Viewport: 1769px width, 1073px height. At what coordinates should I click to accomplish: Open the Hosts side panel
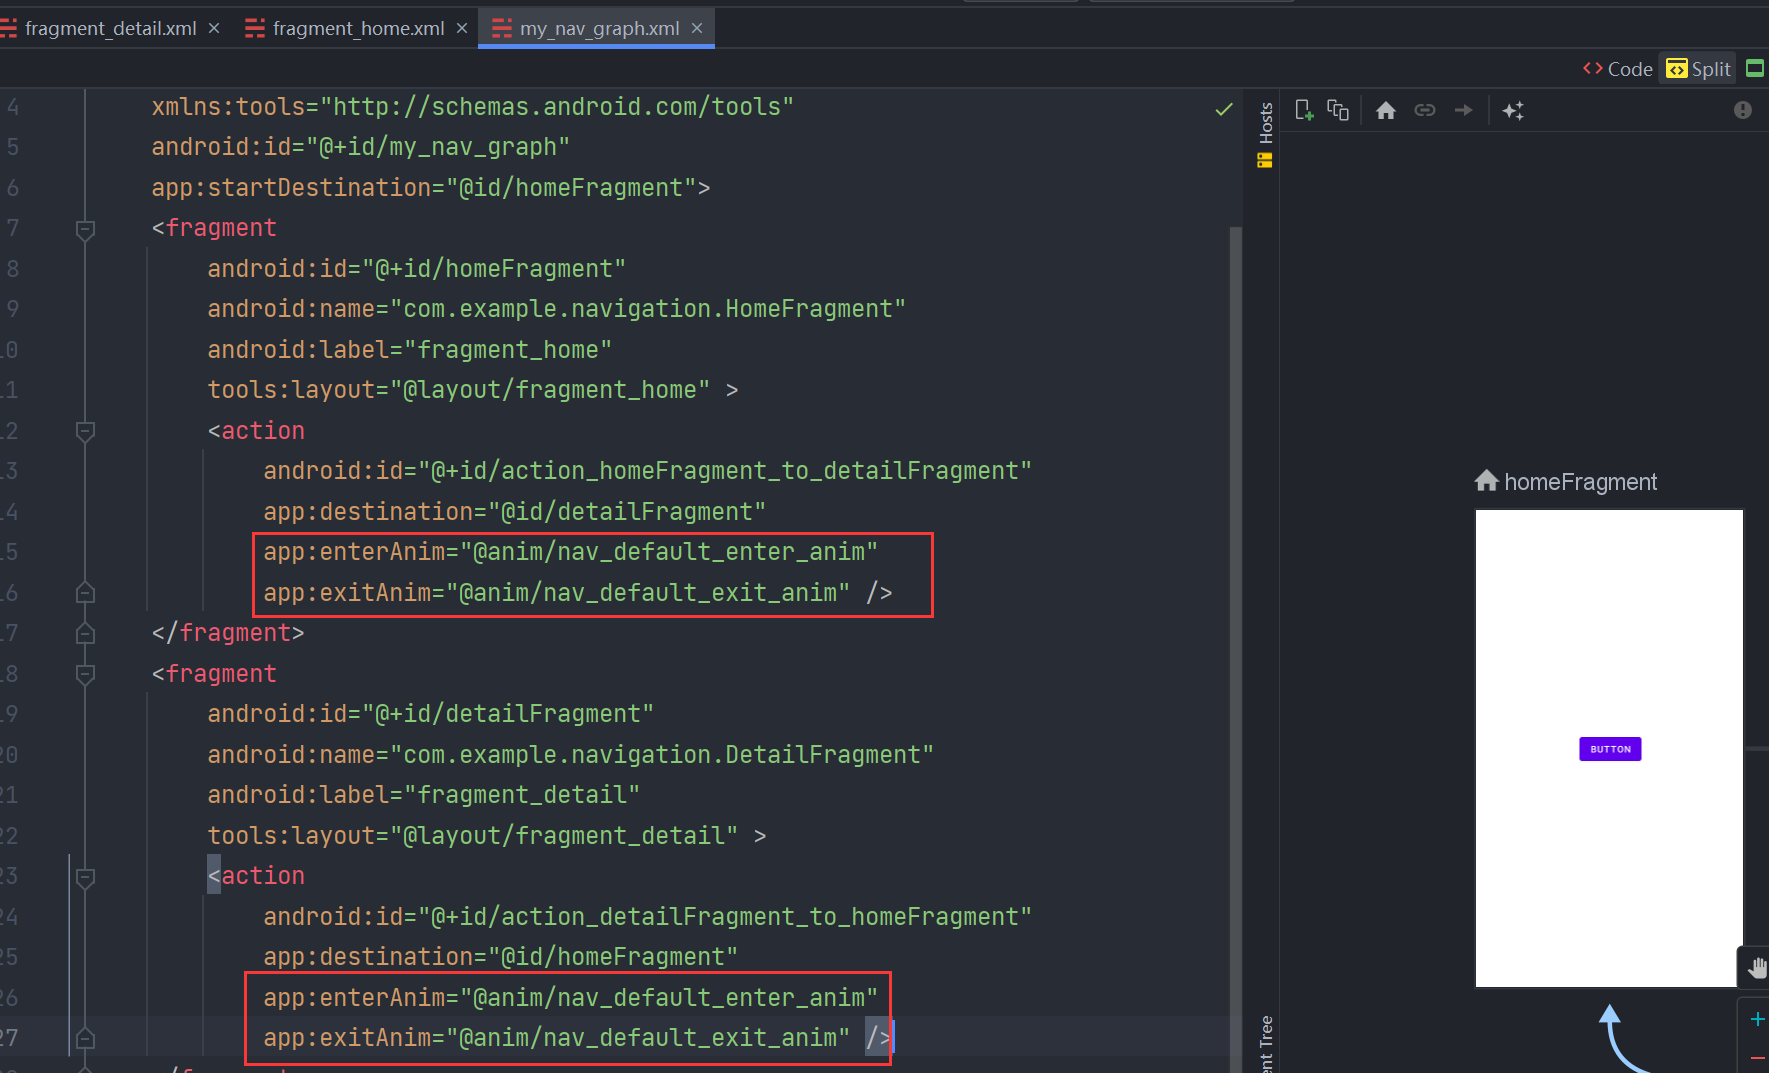[x=1265, y=135]
